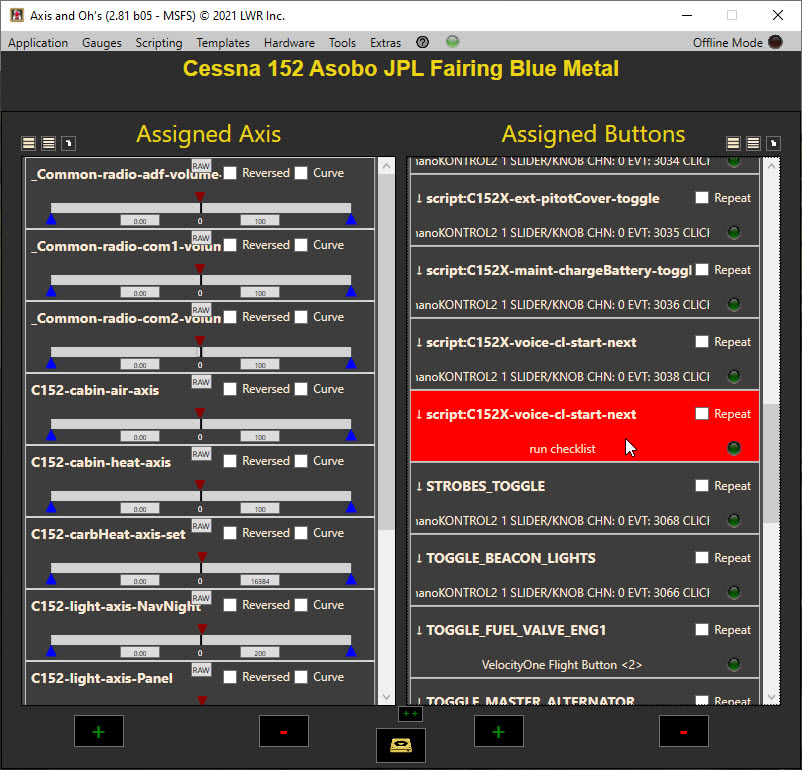Check Repeat for TOGGLE_BEACON_LIGHTS
This screenshot has width=802, height=770.
coord(702,558)
